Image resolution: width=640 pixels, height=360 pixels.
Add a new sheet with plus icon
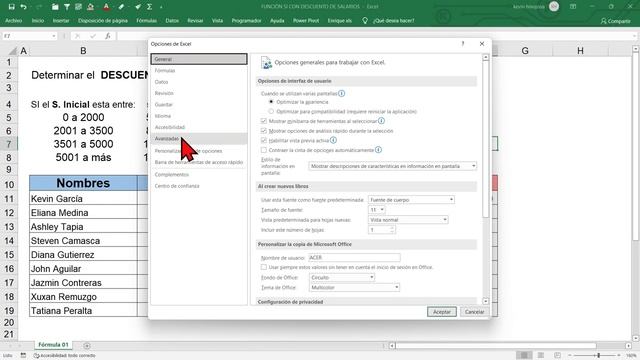tap(87, 346)
